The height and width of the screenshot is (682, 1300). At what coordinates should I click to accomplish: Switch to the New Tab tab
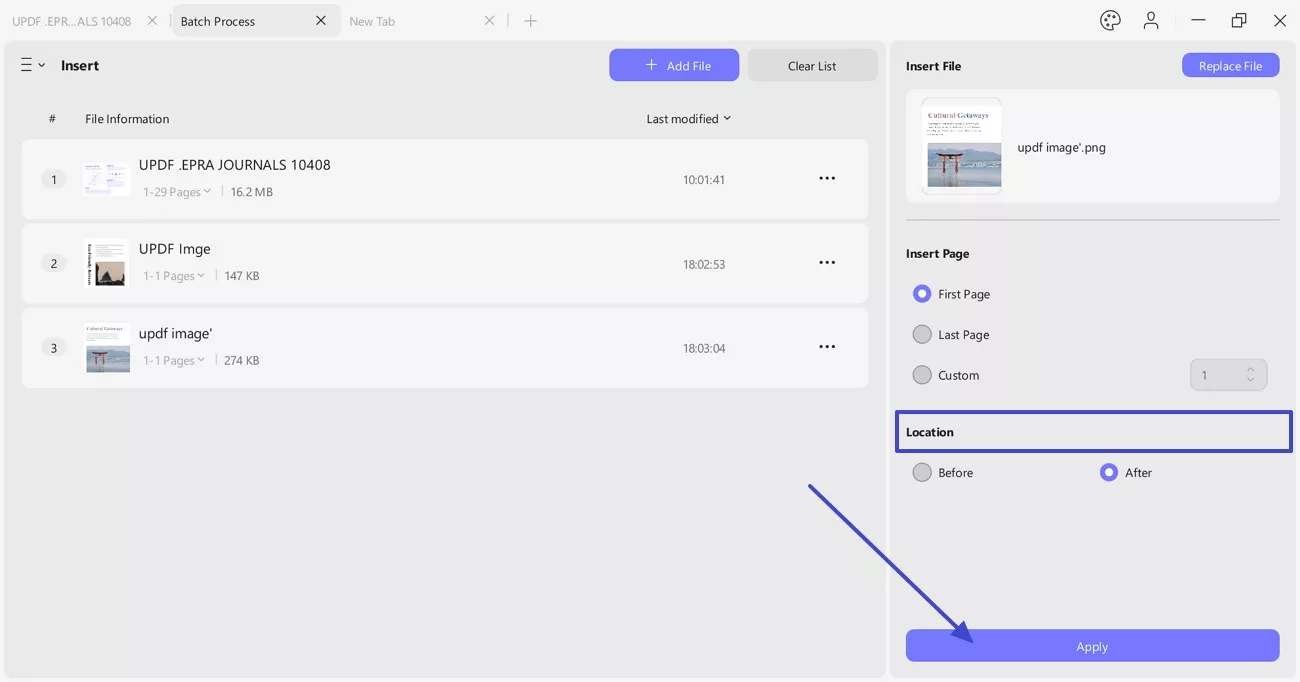click(x=372, y=21)
